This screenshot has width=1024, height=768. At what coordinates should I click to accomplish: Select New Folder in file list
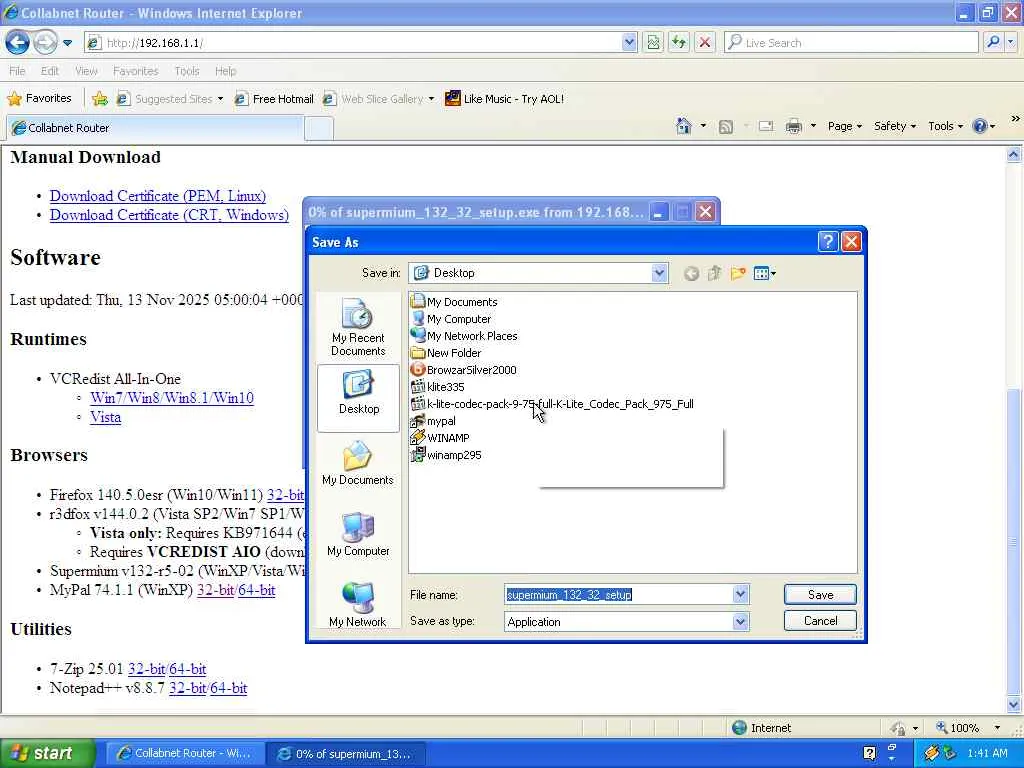446,353
